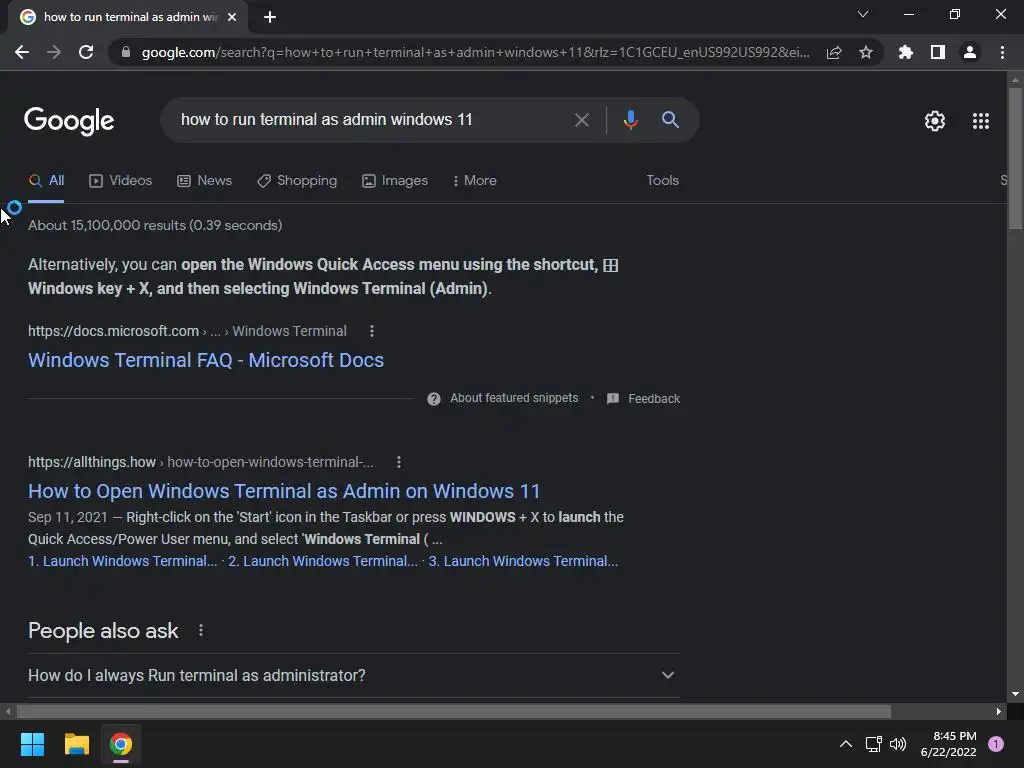Screen dimensions: 1024x768
Task: Click the Google logo
Action: pos(69,121)
